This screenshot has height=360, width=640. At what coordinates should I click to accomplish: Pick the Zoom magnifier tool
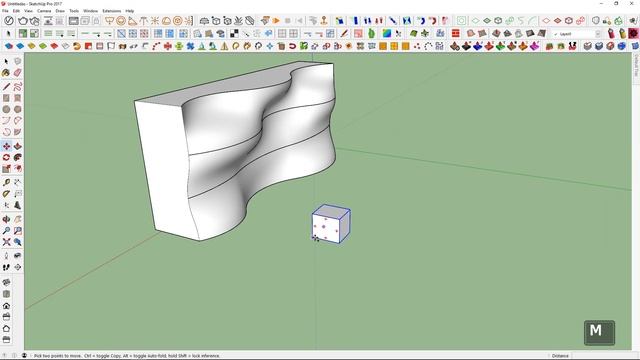(6, 231)
